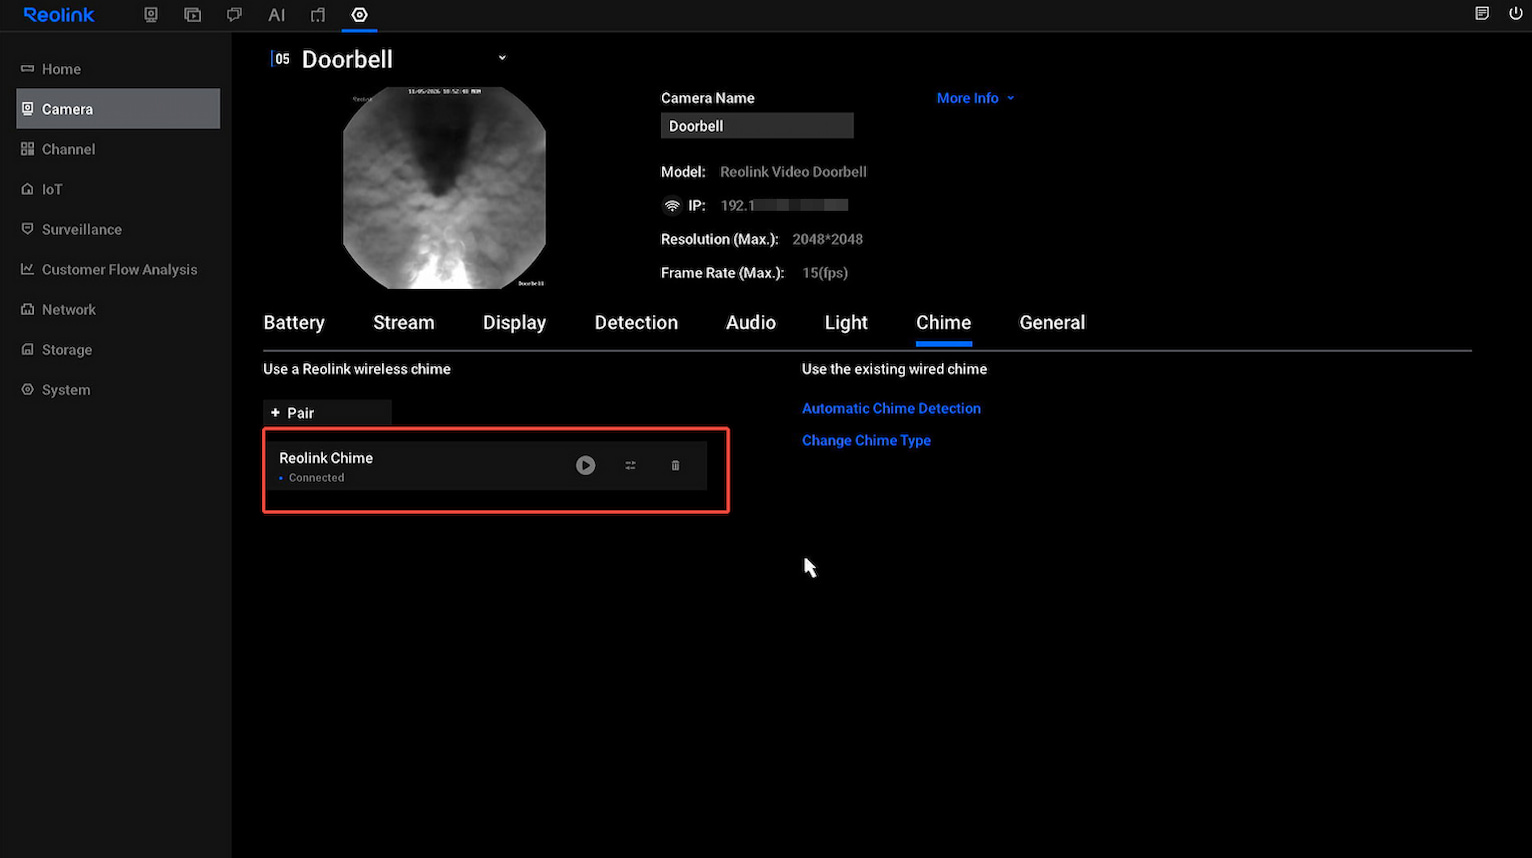Delete the Reolink Chime with trash icon
This screenshot has width=1532, height=858.
(x=676, y=465)
